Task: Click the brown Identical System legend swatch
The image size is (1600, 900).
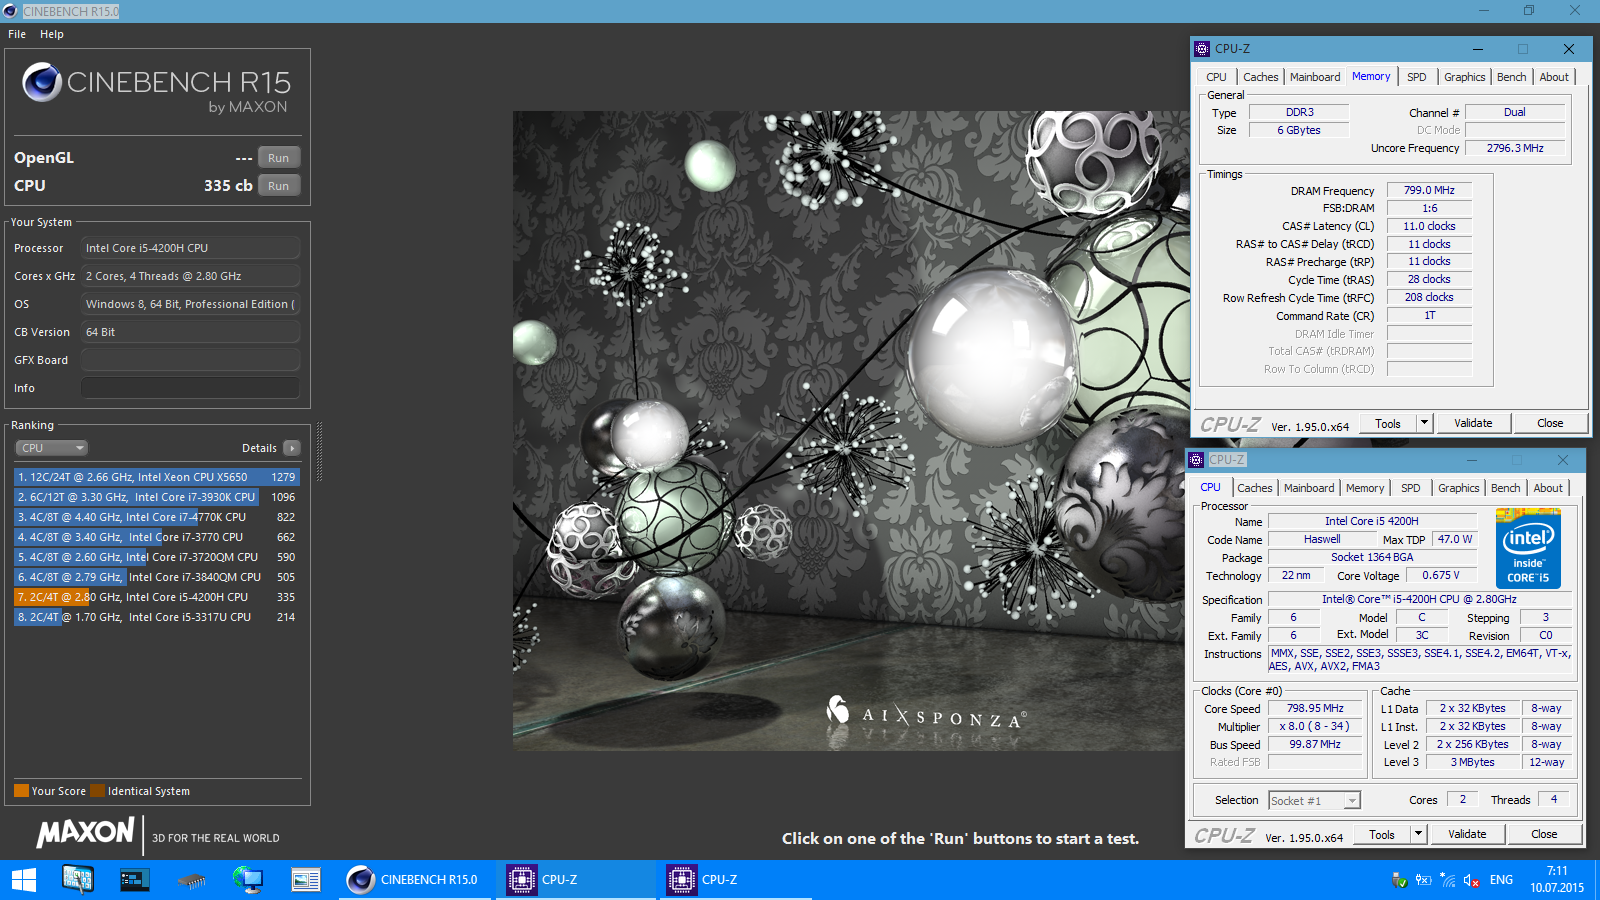Action: 97,791
